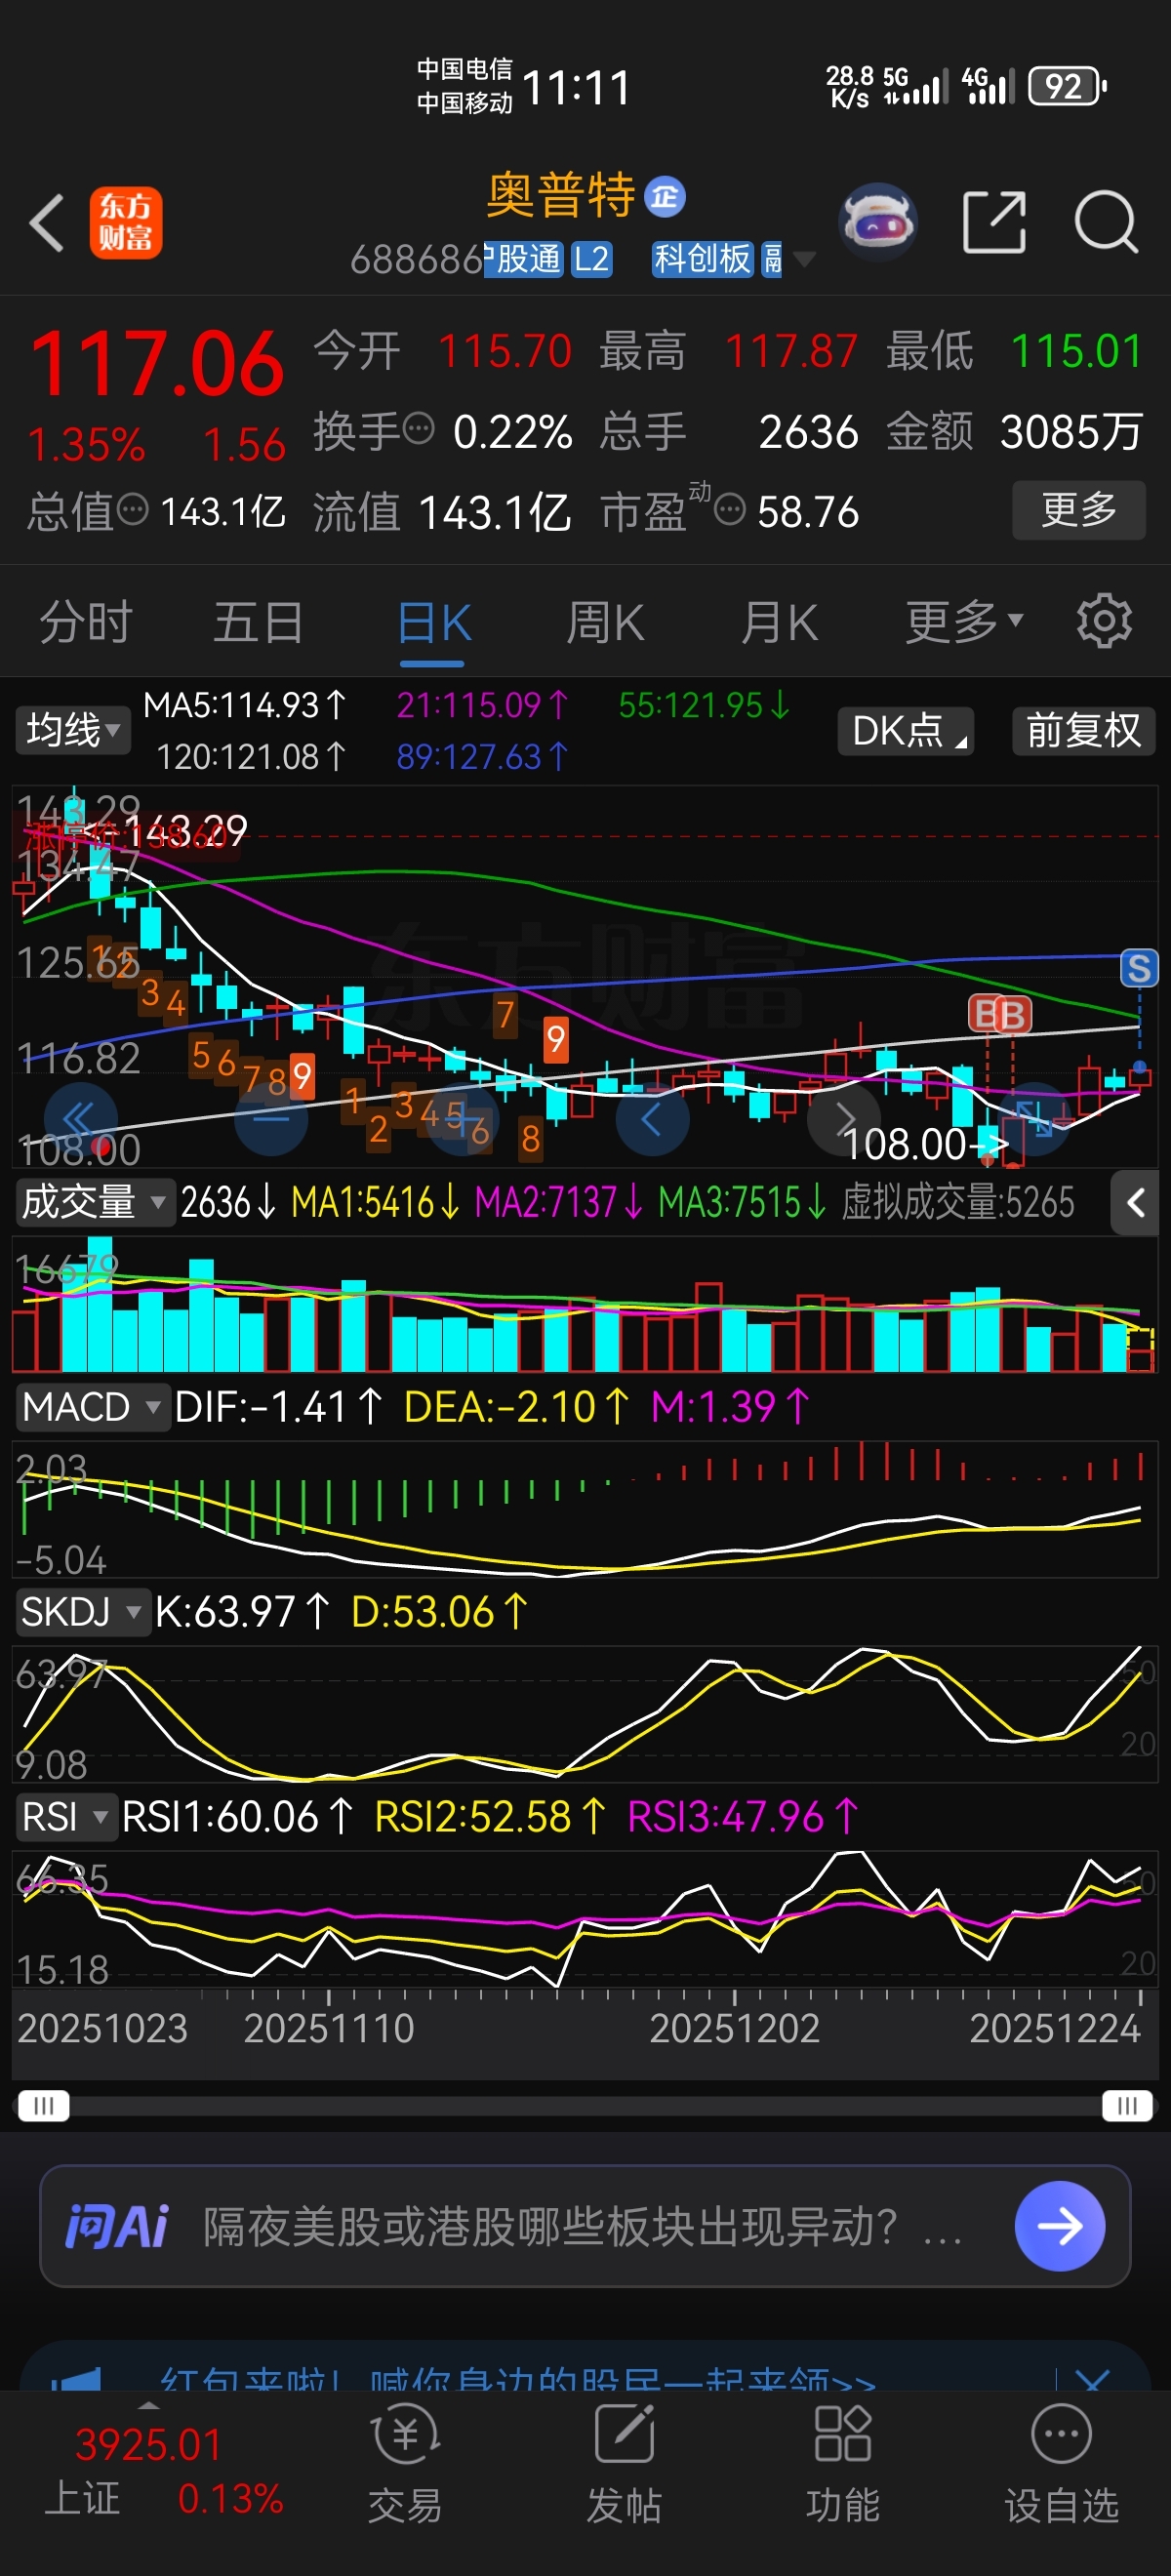Zoom out chart with minus button

tap(270, 1118)
